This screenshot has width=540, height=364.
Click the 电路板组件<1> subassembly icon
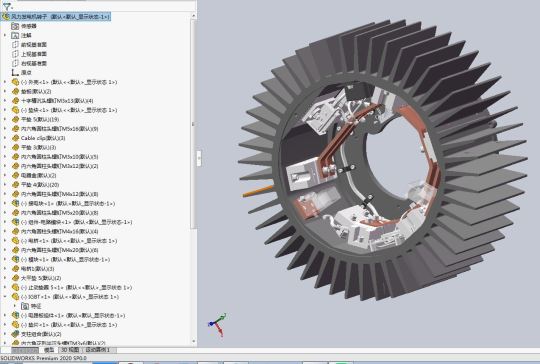tap(15, 315)
